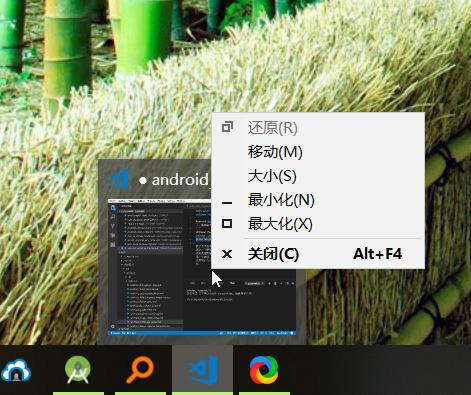Image resolution: width=471 pixels, height=395 pixels.
Task: Launch the orange magnifier search app
Action: pyautogui.click(x=140, y=370)
